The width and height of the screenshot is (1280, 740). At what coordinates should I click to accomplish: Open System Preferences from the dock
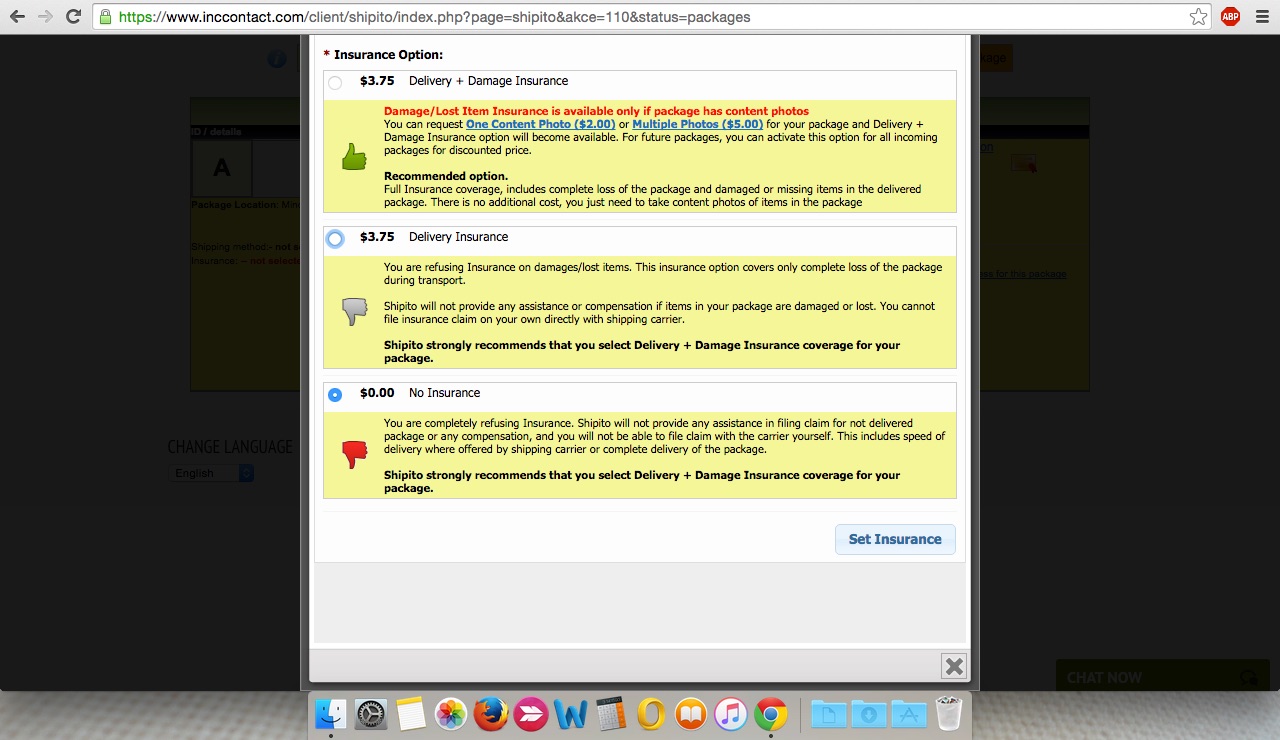coord(371,714)
